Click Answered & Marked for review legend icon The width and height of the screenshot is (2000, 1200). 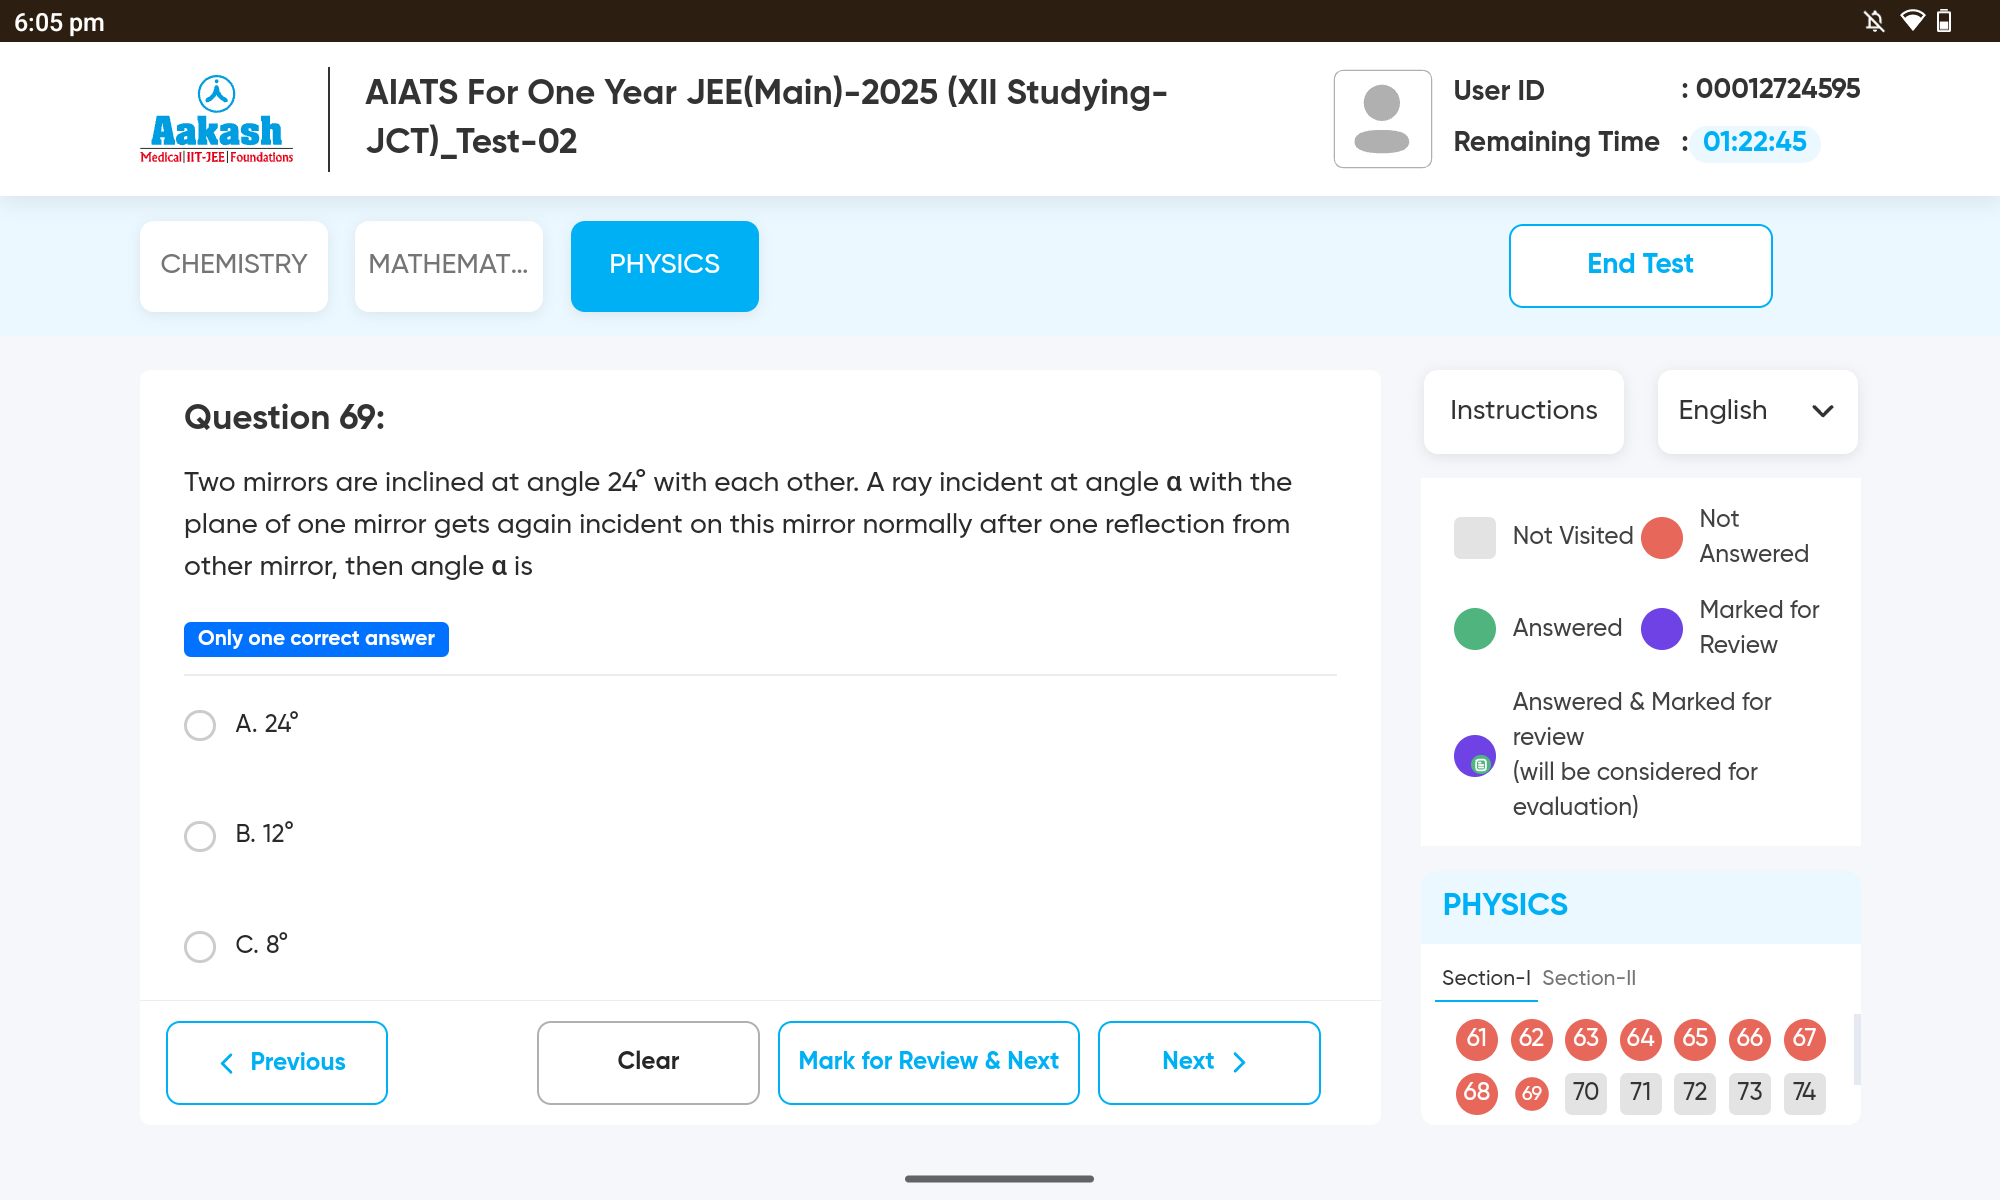1474,755
